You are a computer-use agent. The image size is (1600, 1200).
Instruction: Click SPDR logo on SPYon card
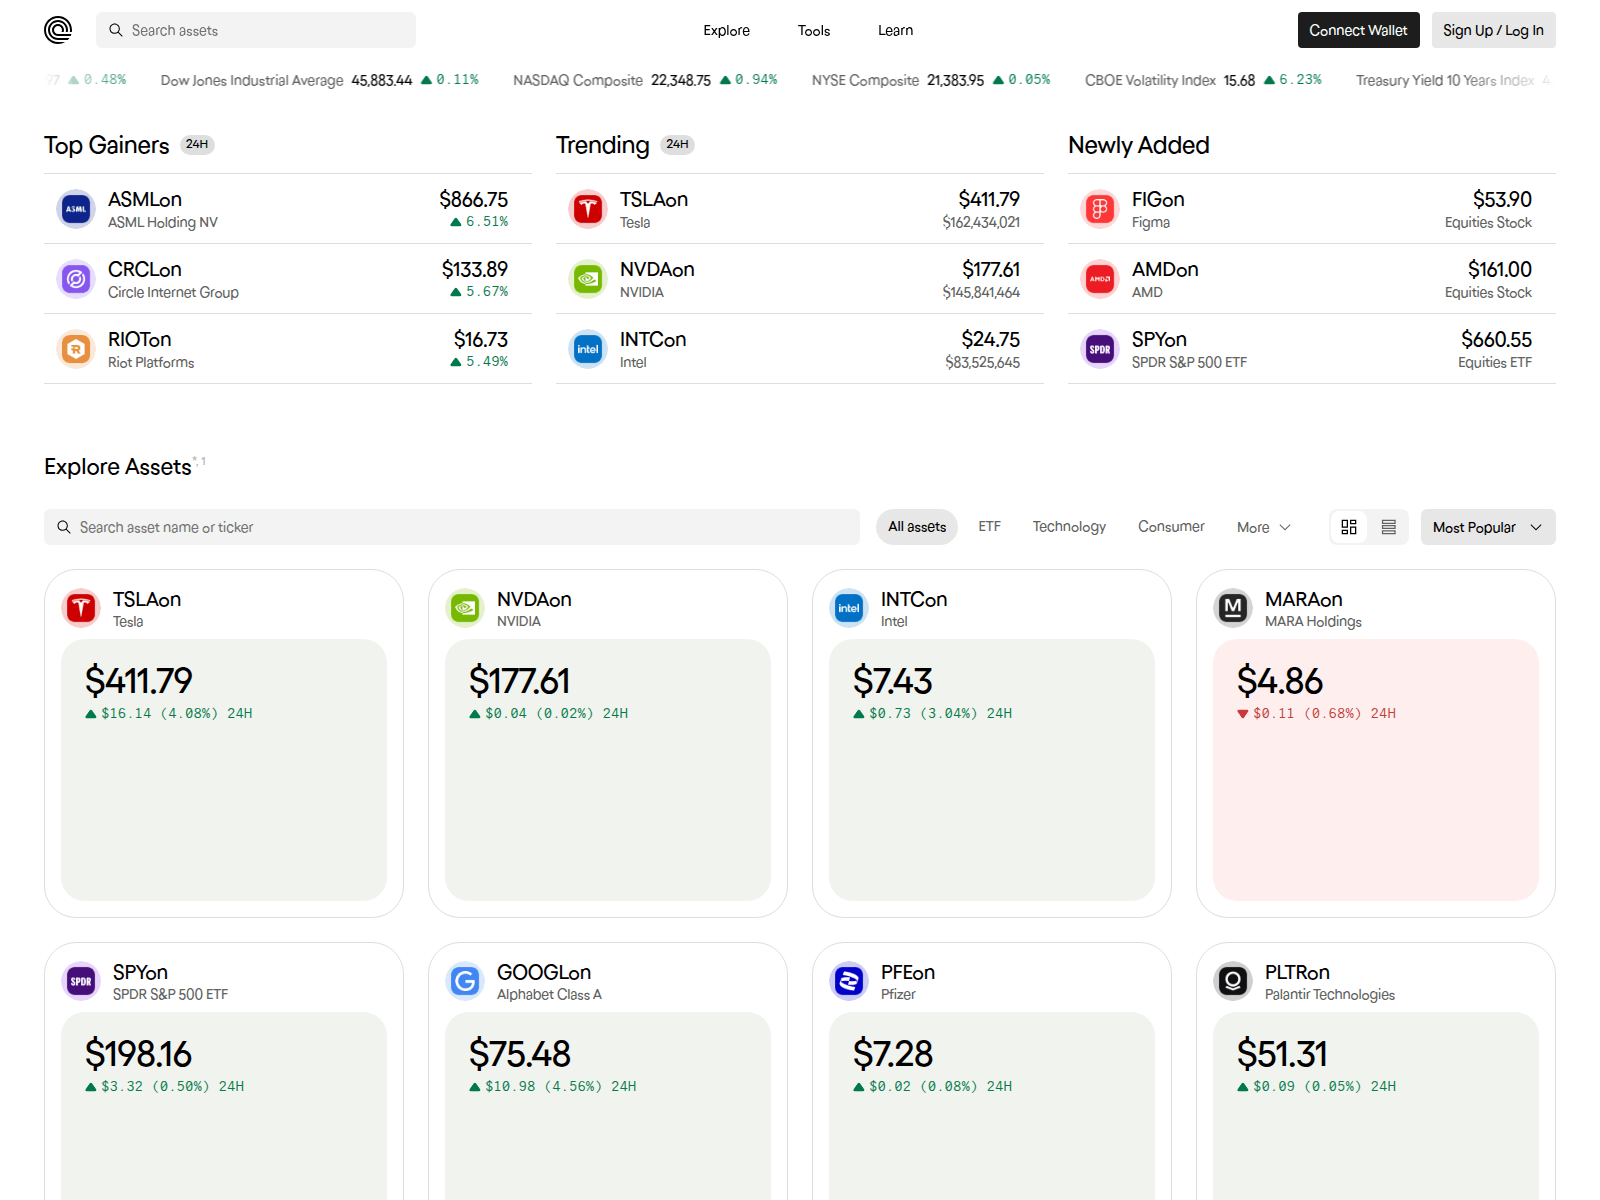pos(81,981)
